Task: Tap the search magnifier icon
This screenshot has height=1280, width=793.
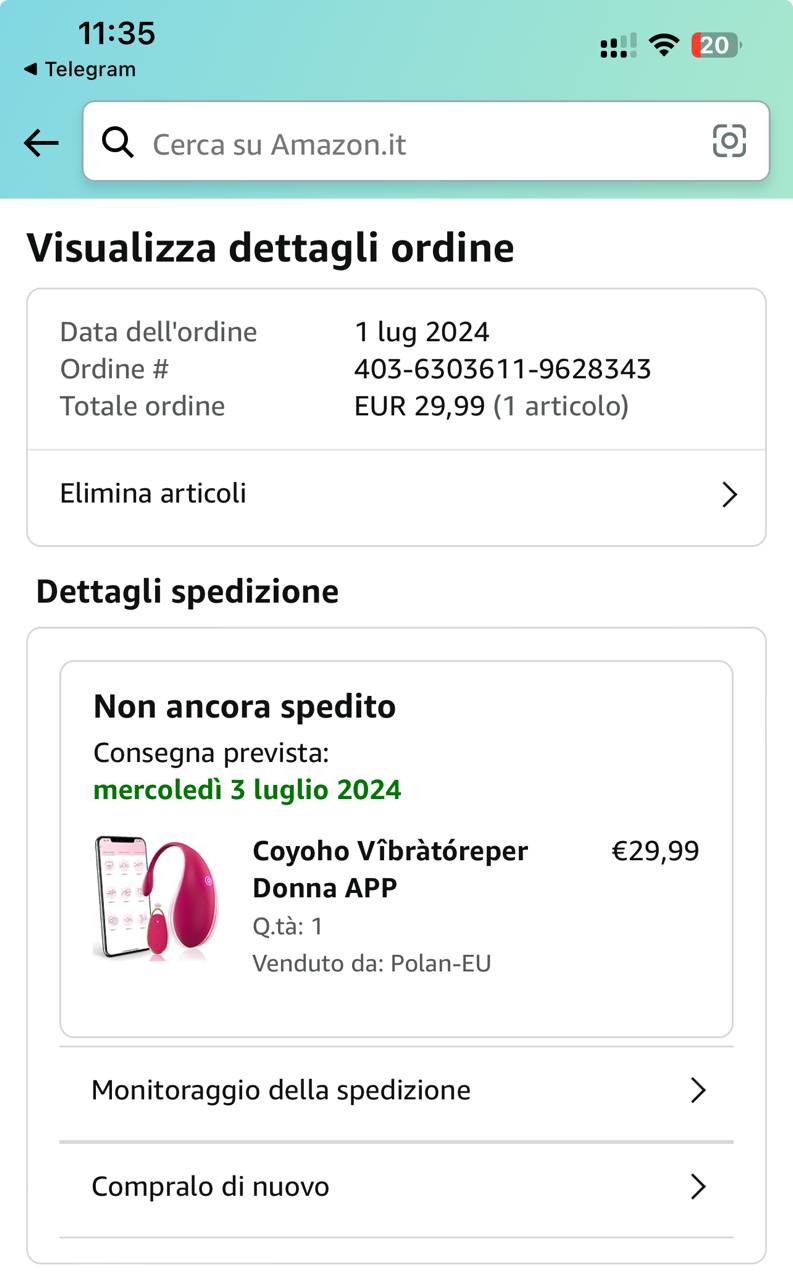Action: [x=118, y=143]
